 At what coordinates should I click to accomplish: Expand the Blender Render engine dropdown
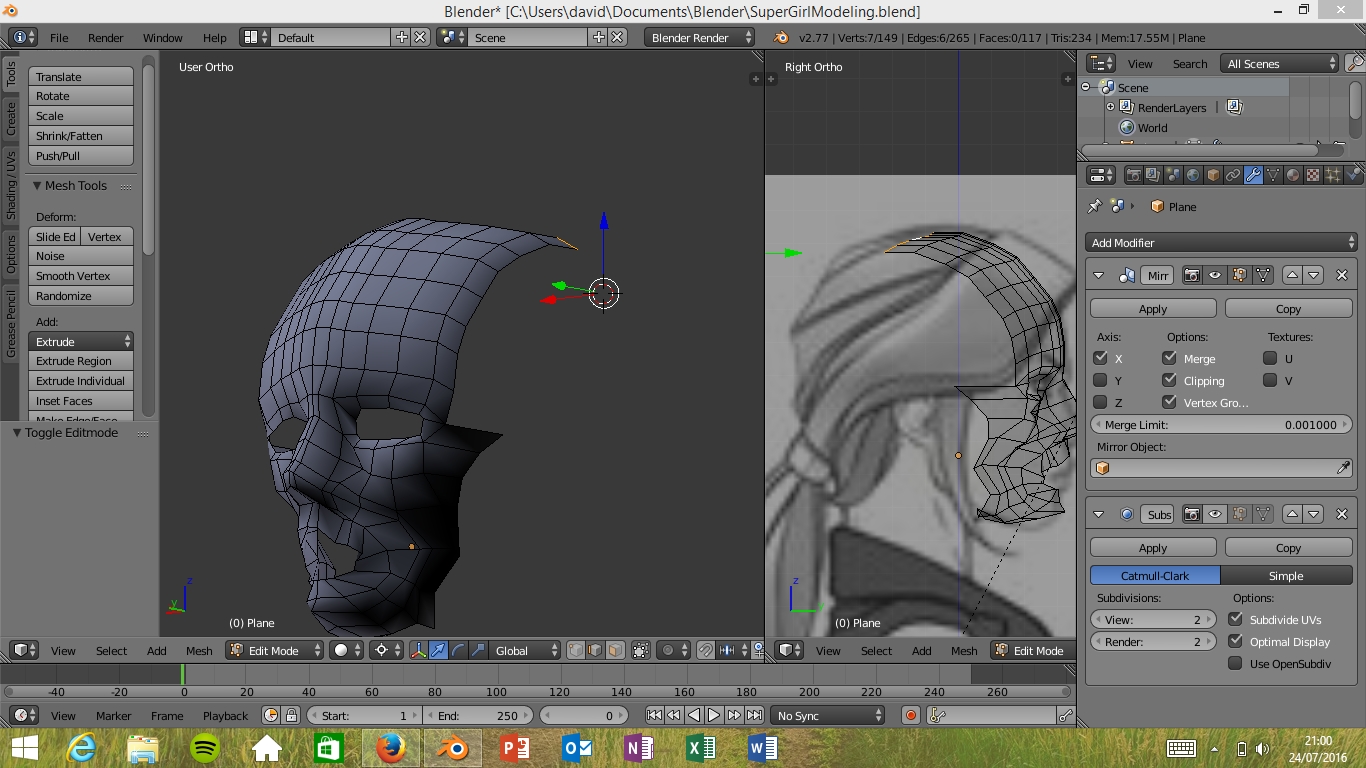(700, 37)
